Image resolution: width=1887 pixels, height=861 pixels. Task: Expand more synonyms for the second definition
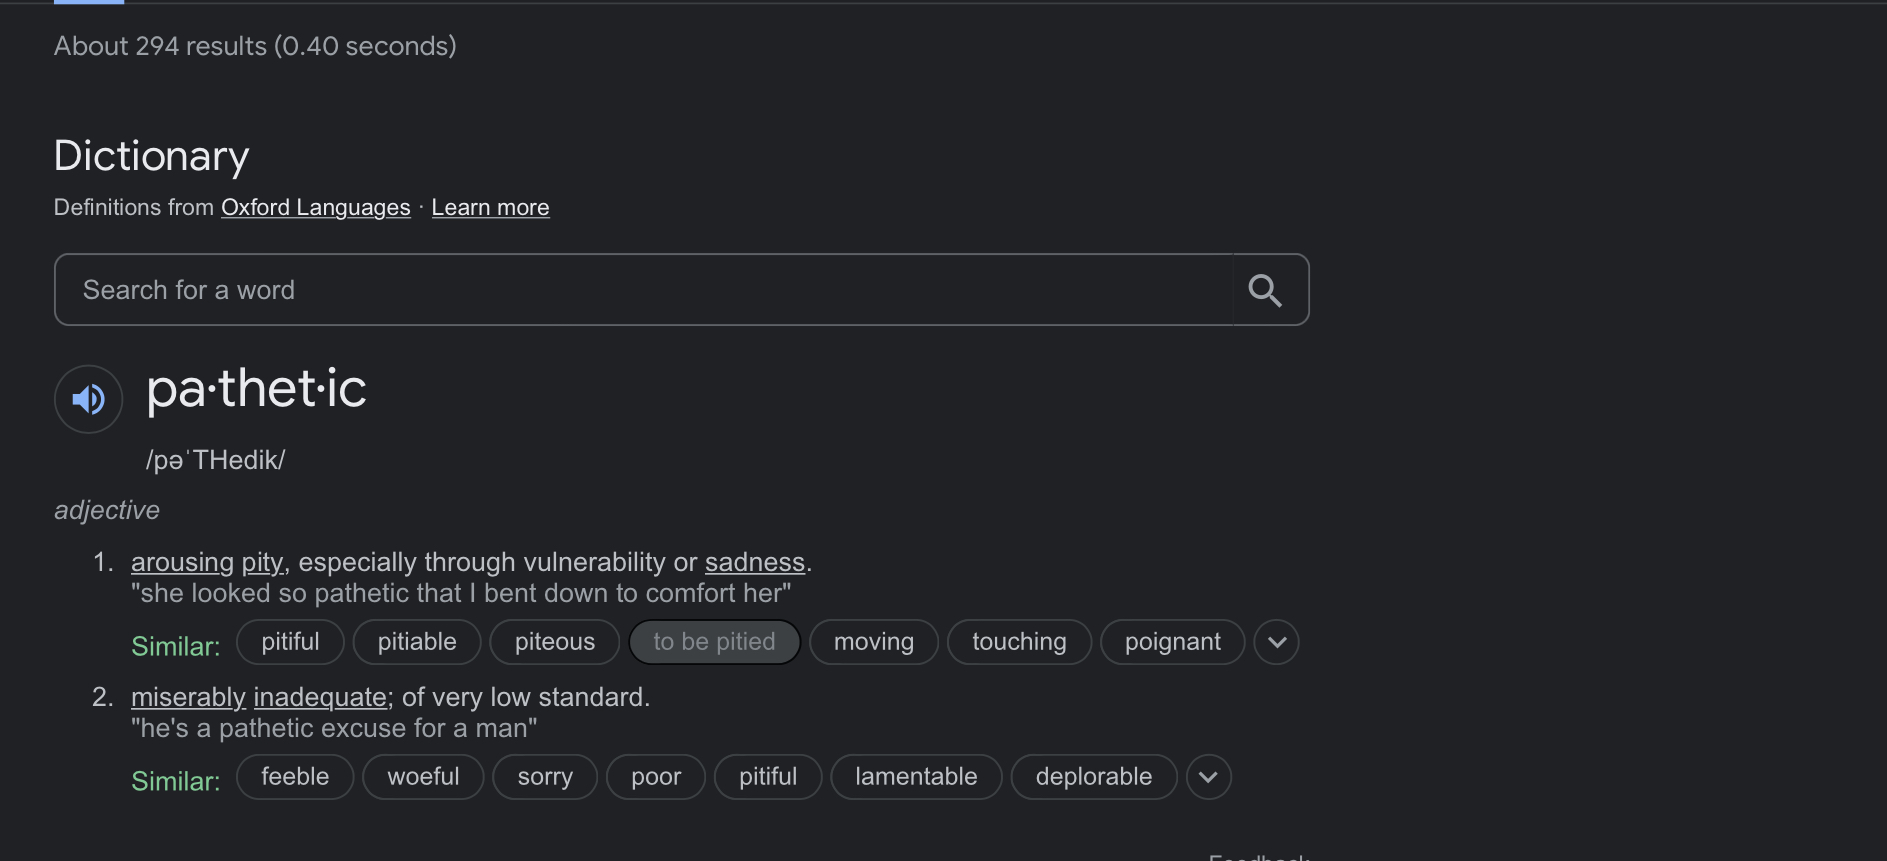(x=1208, y=777)
